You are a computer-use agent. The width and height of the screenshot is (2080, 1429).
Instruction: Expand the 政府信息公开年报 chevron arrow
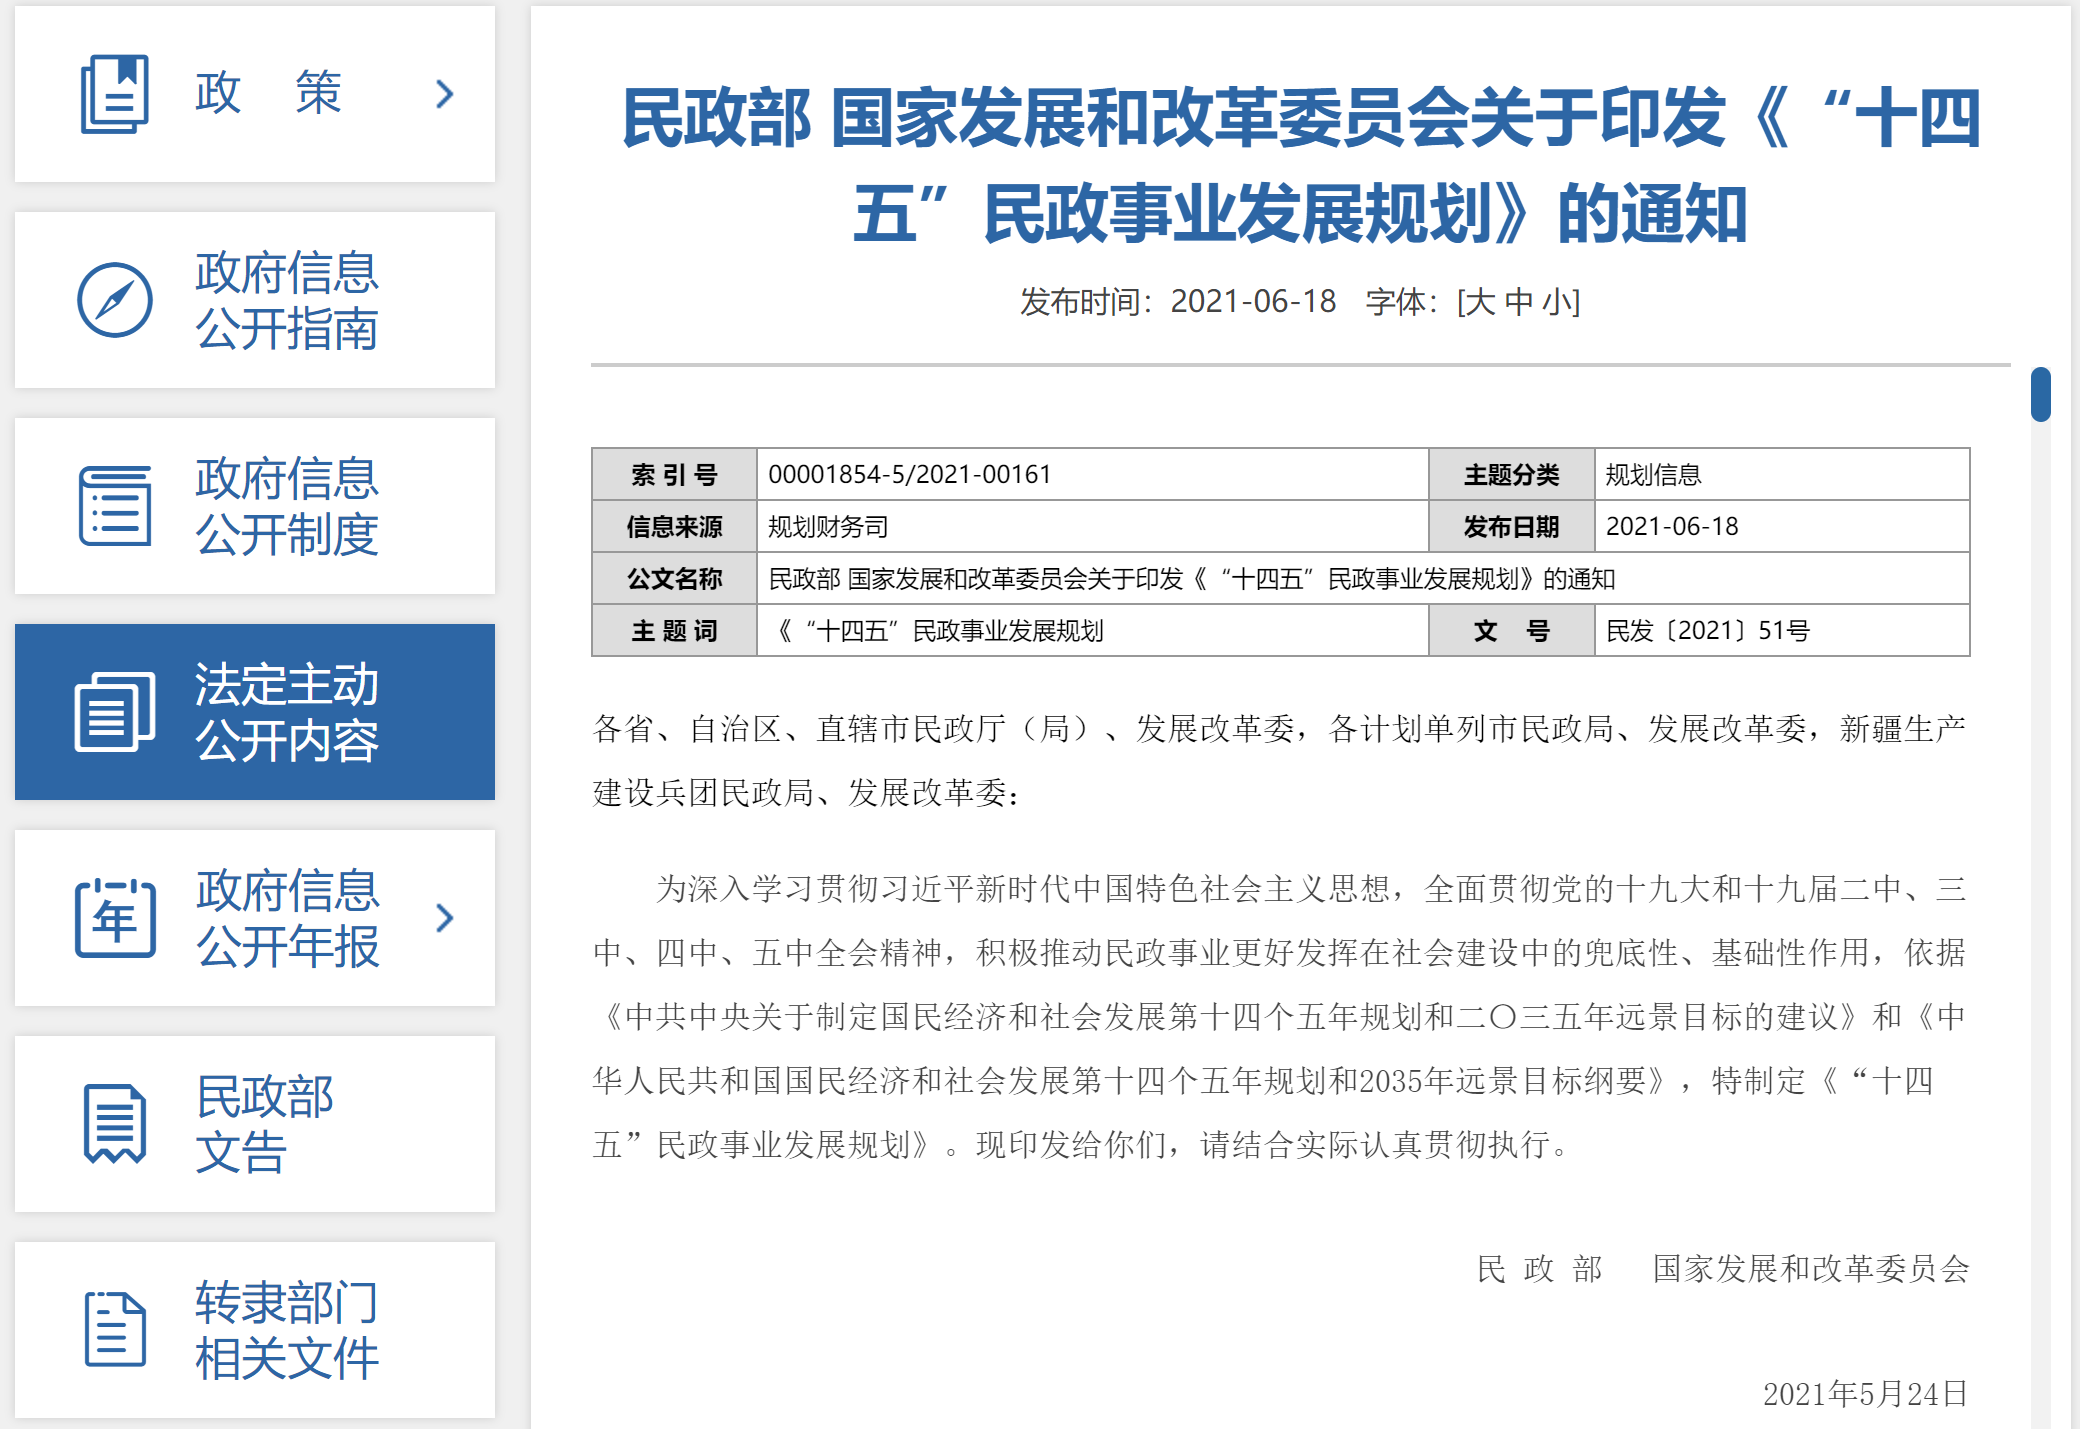tap(445, 918)
